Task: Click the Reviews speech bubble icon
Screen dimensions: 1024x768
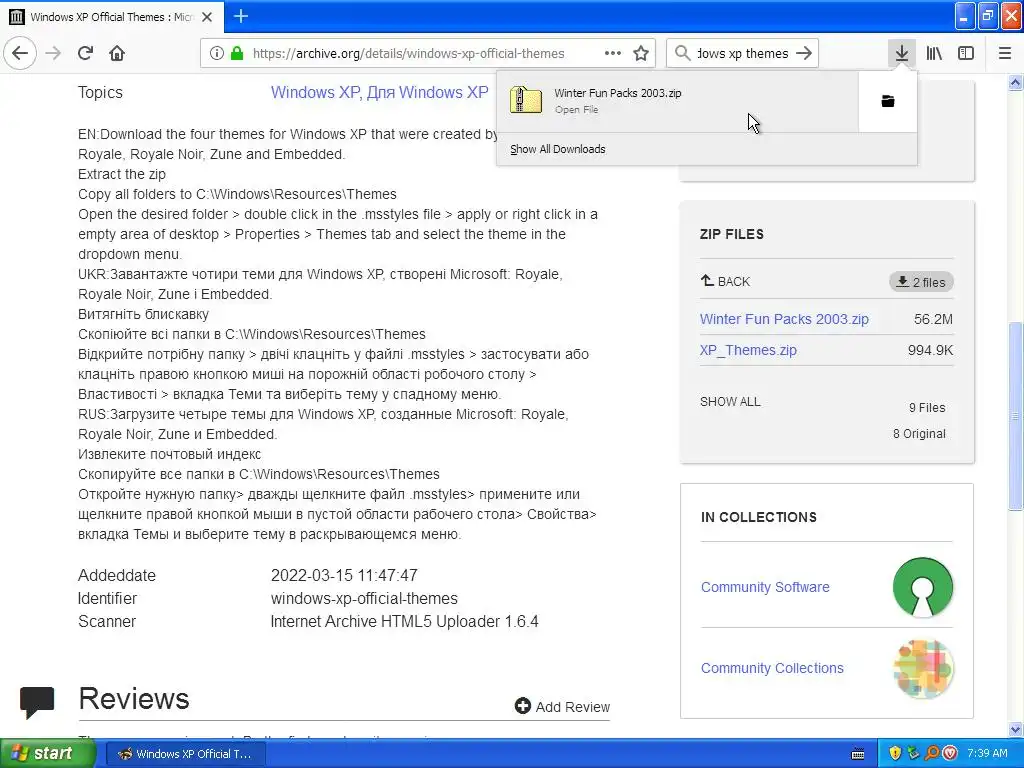Action: [x=37, y=703]
